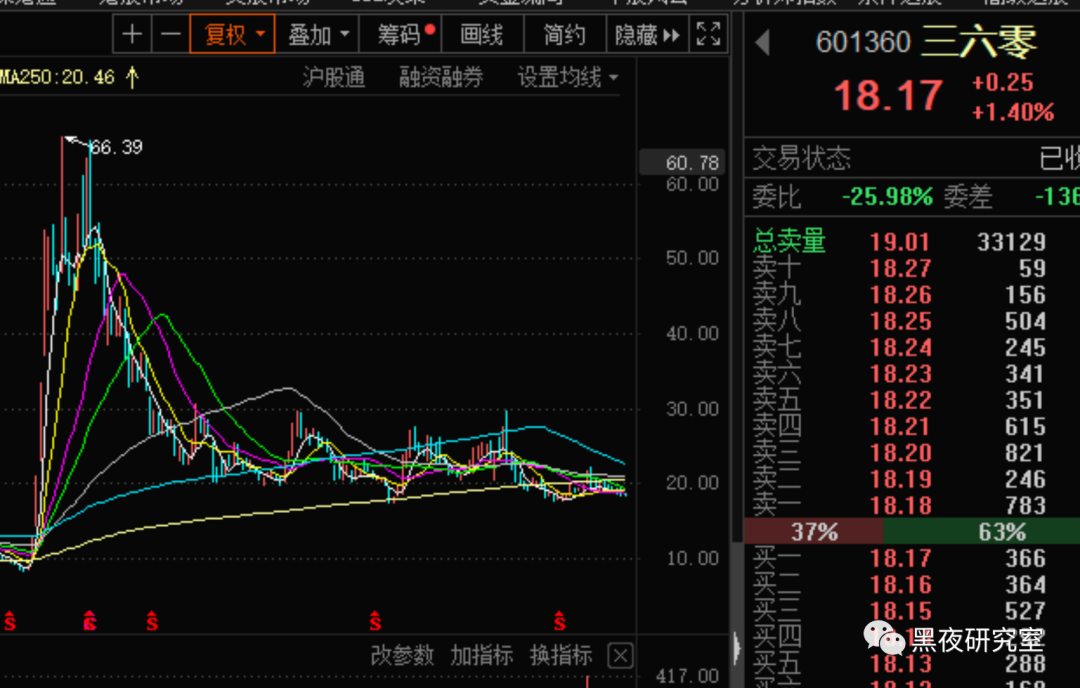Click the 总卖量 label

coord(789,242)
